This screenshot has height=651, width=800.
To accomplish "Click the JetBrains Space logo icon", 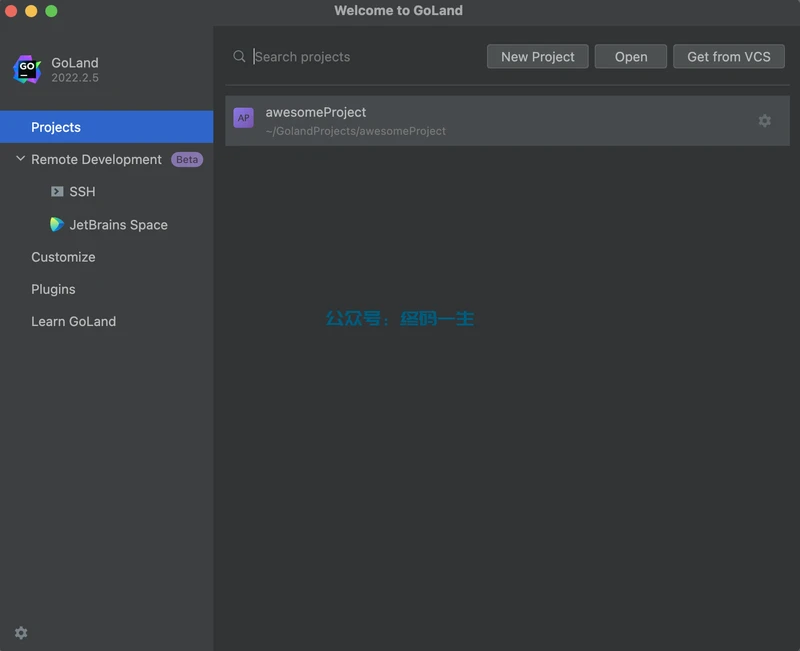I will (x=57, y=225).
